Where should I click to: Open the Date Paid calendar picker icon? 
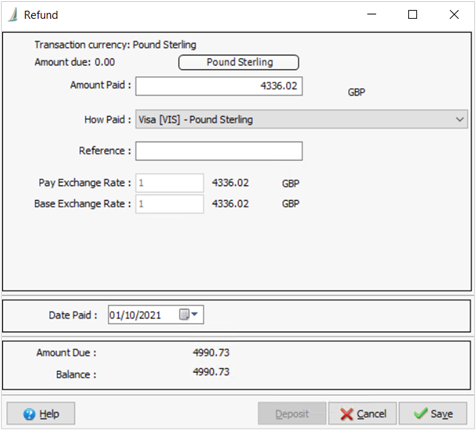click(184, 314)
